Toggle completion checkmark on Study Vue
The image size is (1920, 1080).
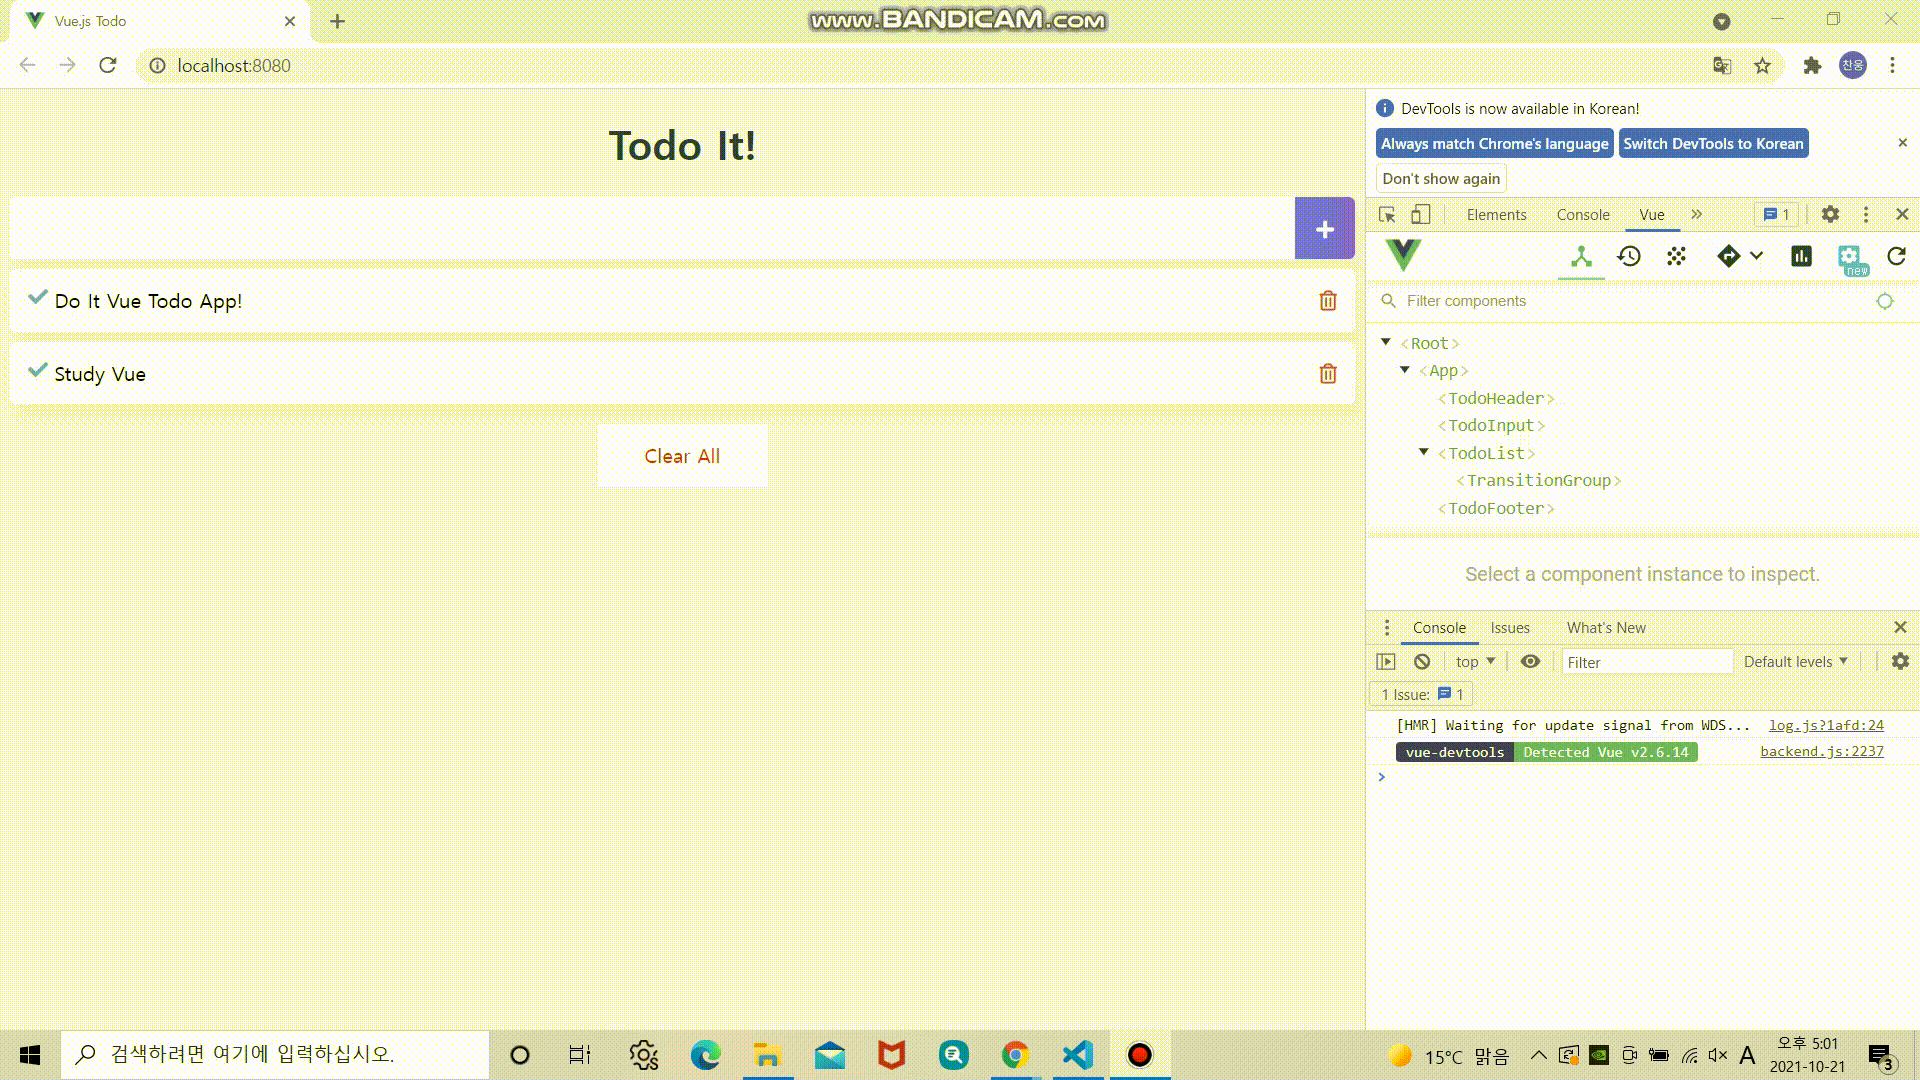pyautogui.click(x=38, y=371)
